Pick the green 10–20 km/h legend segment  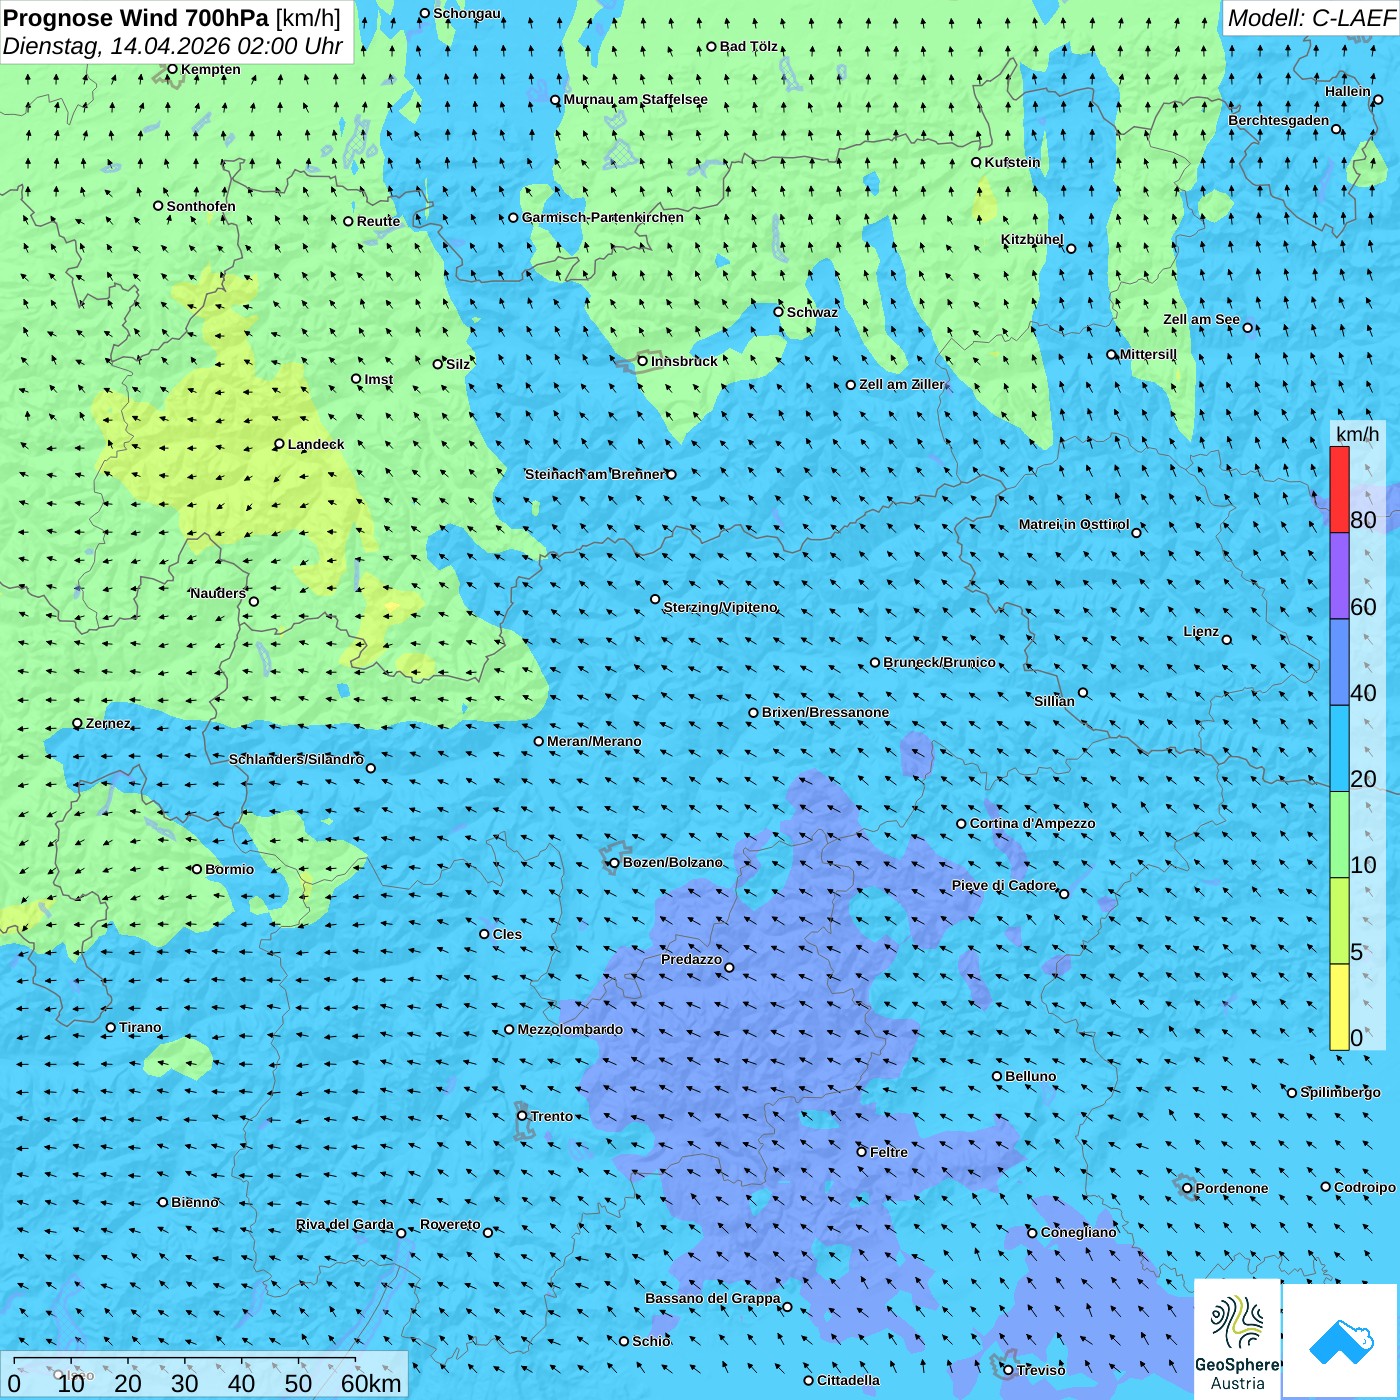[x=1339, y=835]
